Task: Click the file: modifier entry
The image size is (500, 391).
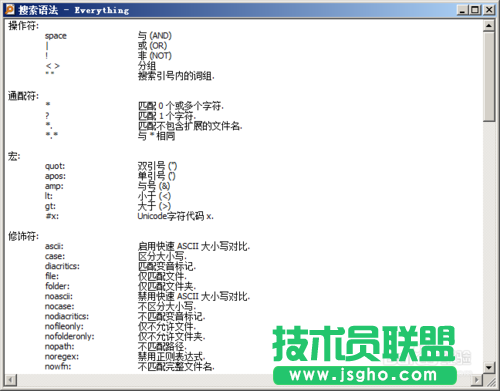Action: point(52,276)
